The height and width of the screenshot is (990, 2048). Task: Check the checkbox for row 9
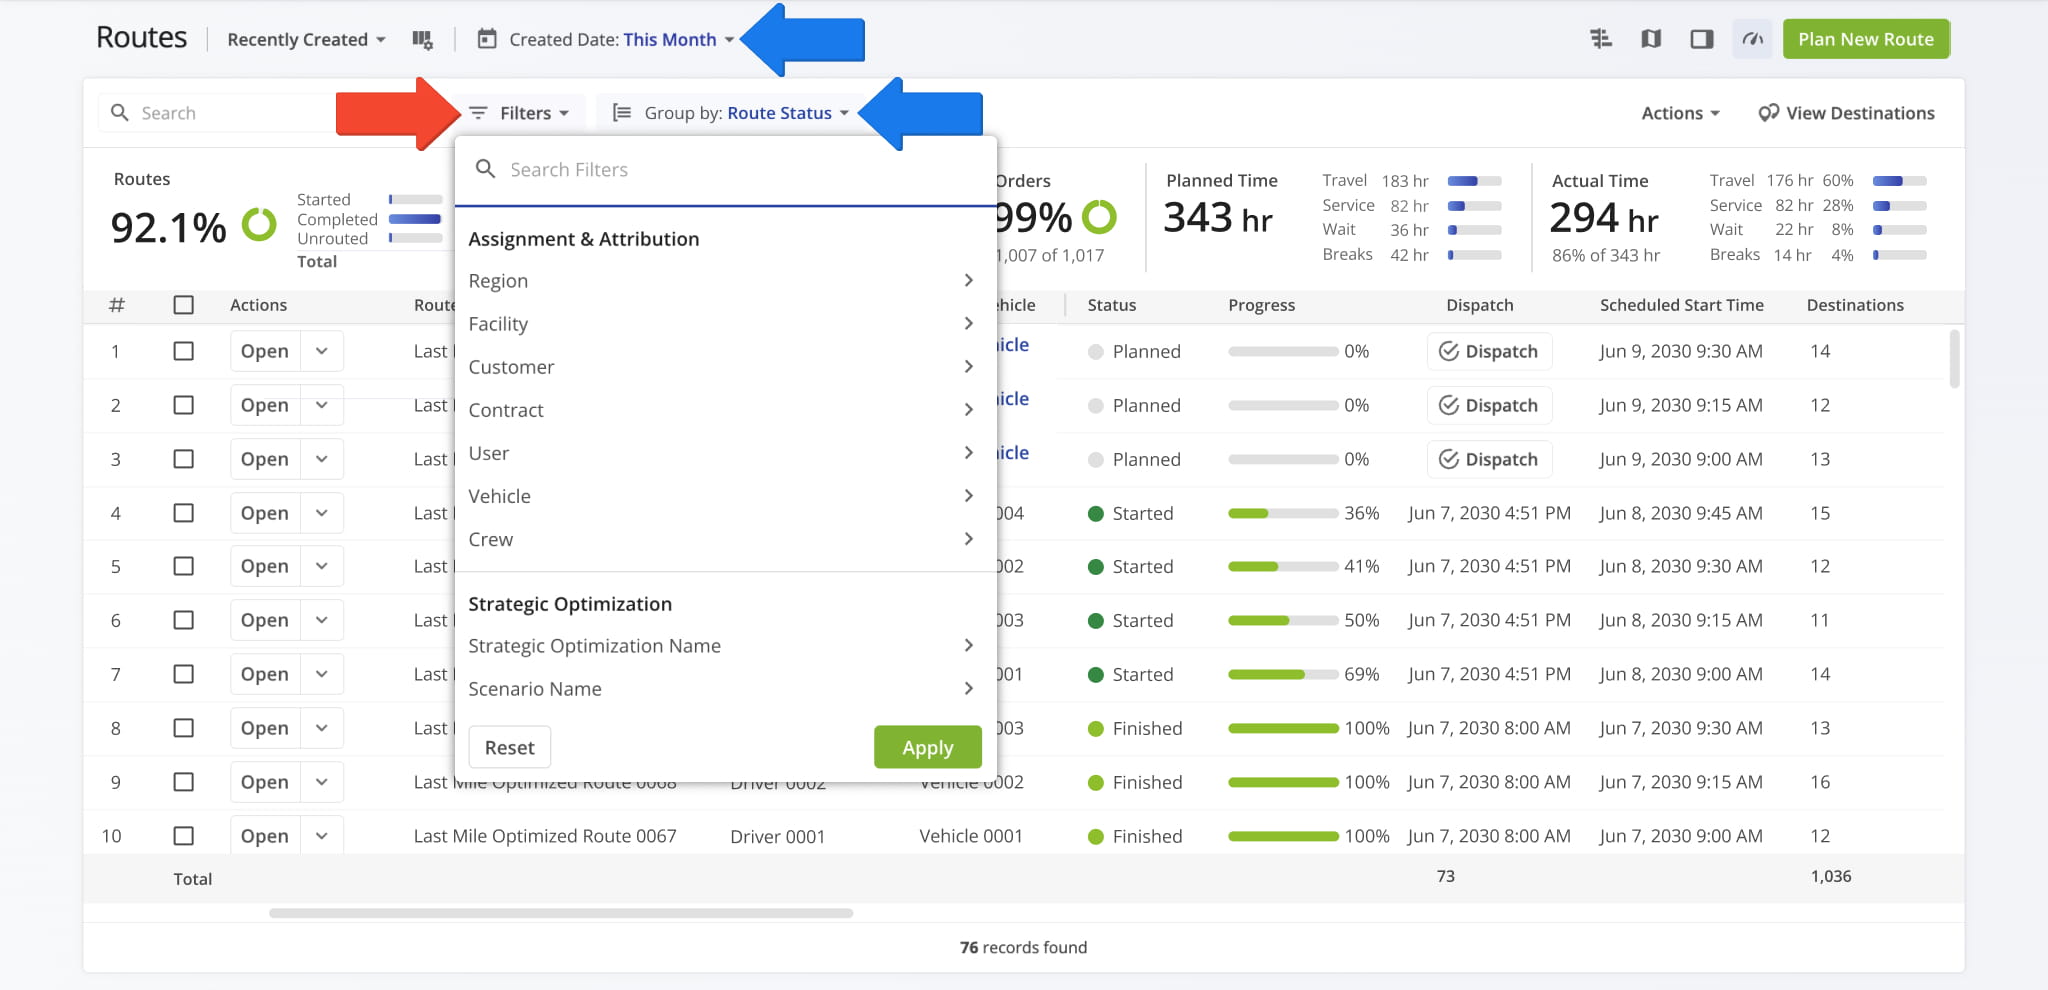(183, 782)
